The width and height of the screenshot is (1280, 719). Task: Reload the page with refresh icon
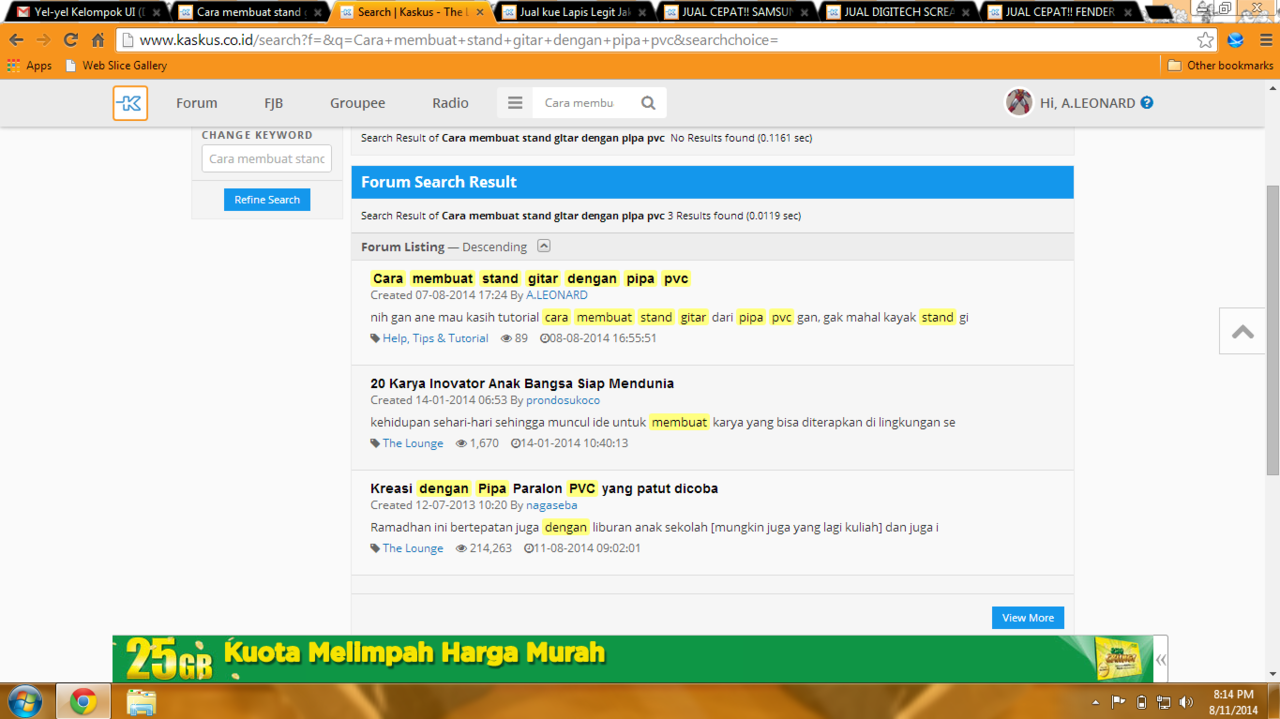coord(70,40)
